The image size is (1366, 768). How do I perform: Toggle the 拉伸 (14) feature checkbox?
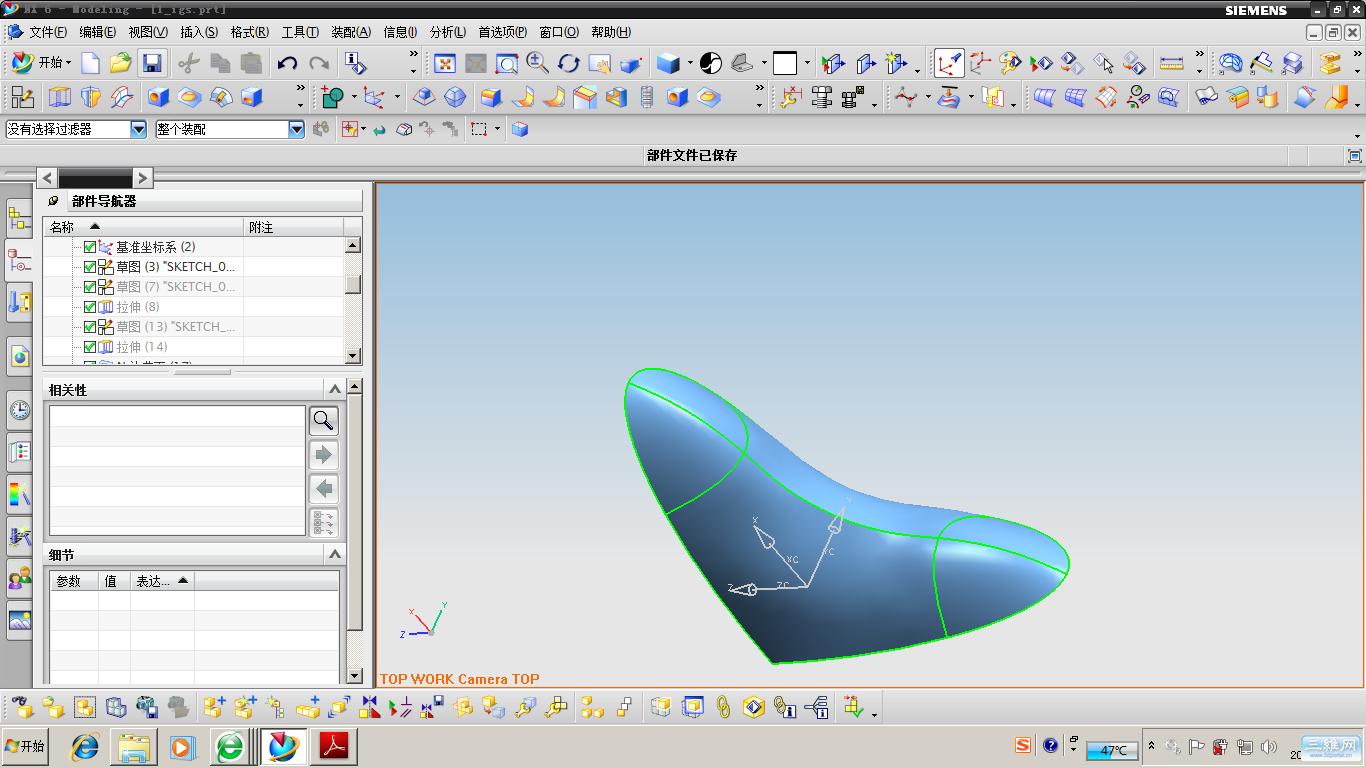[x=90, y=347]
